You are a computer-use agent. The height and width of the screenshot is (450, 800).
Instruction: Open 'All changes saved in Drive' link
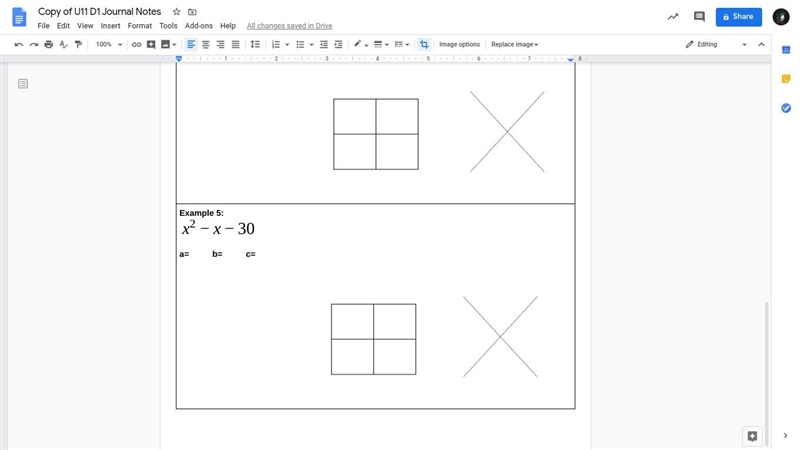point(289,26)
